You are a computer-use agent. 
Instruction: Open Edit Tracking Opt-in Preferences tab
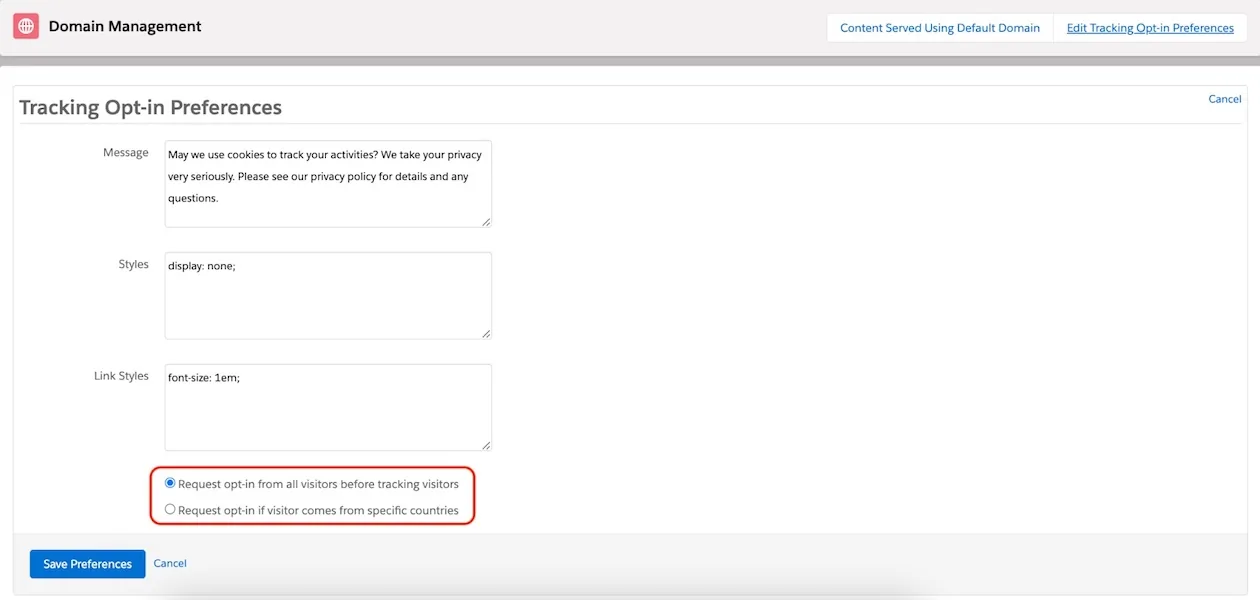1150,28
